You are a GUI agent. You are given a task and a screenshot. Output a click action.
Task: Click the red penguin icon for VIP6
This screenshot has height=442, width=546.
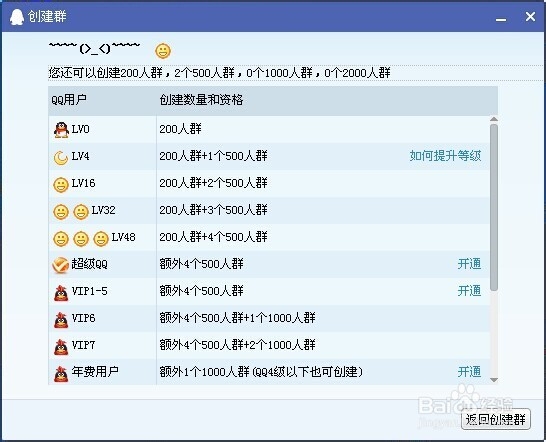[x=61, y=320]
